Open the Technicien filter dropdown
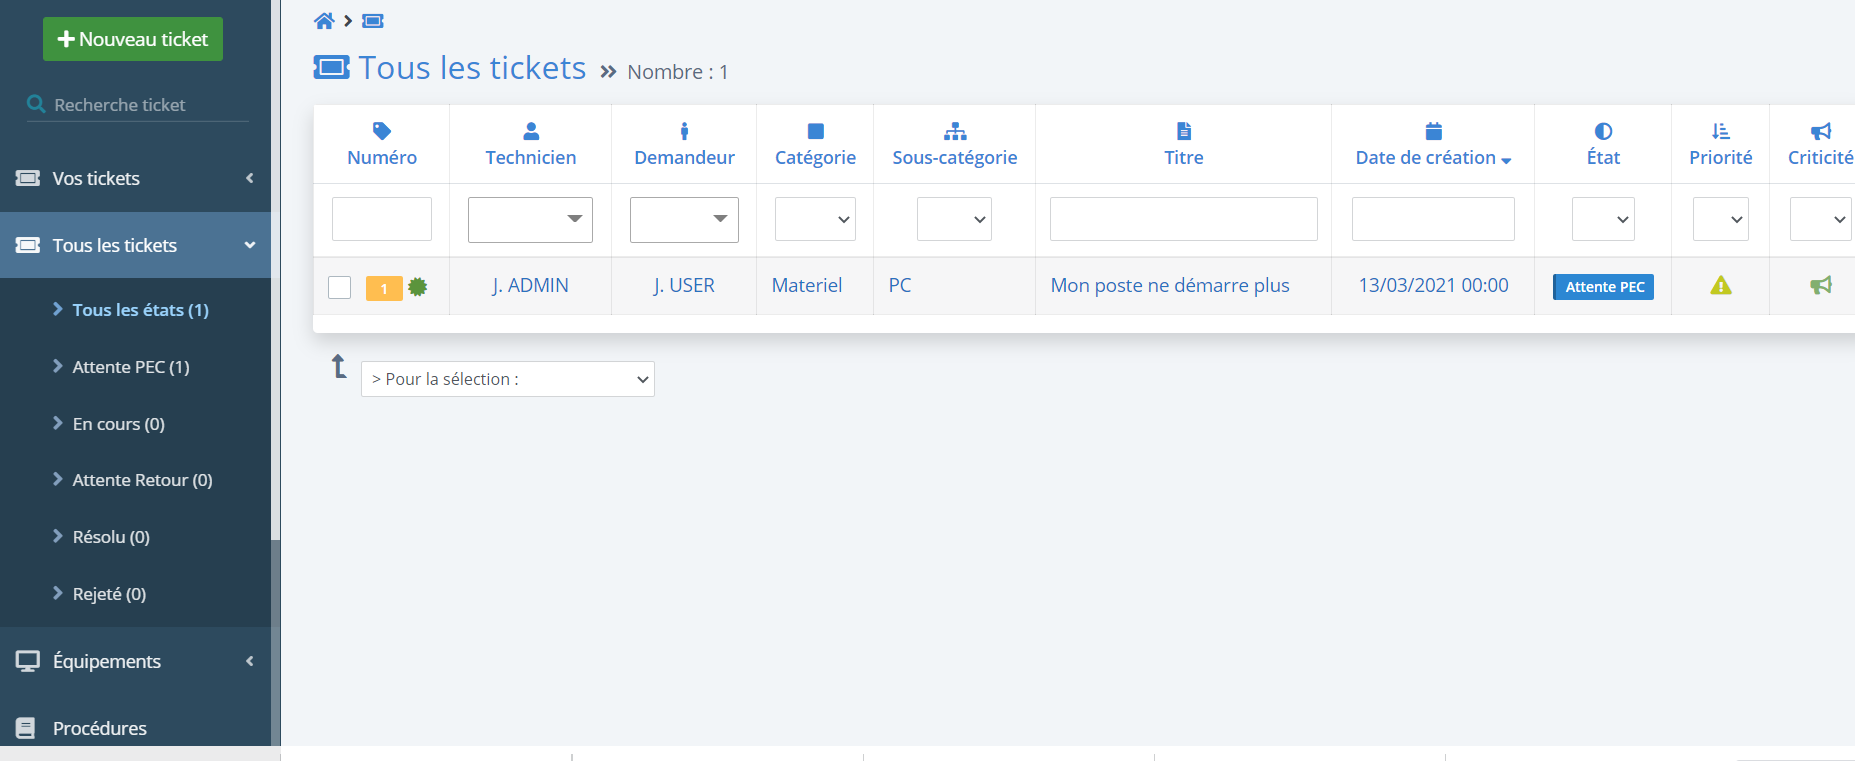 pos(530,220)
